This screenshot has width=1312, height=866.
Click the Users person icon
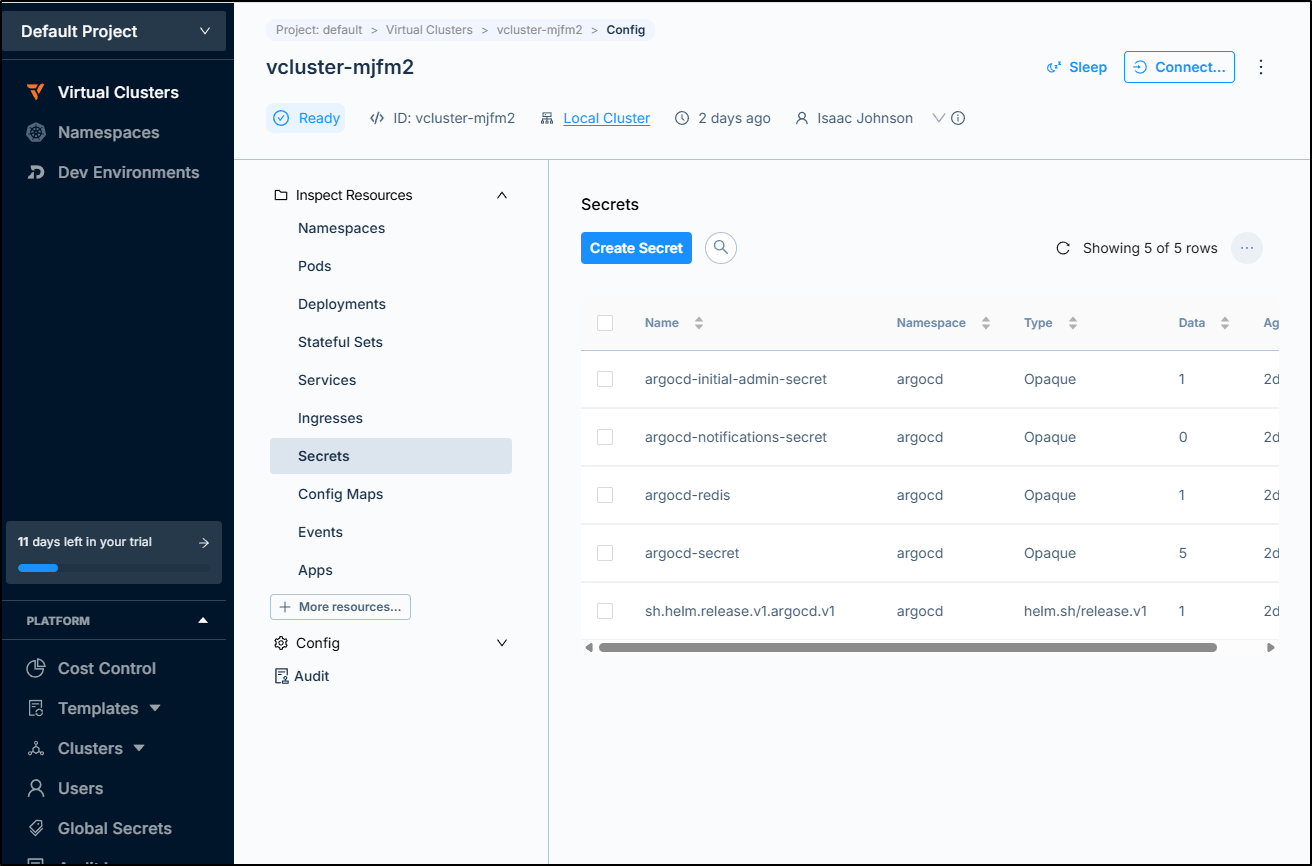point(36,788)
